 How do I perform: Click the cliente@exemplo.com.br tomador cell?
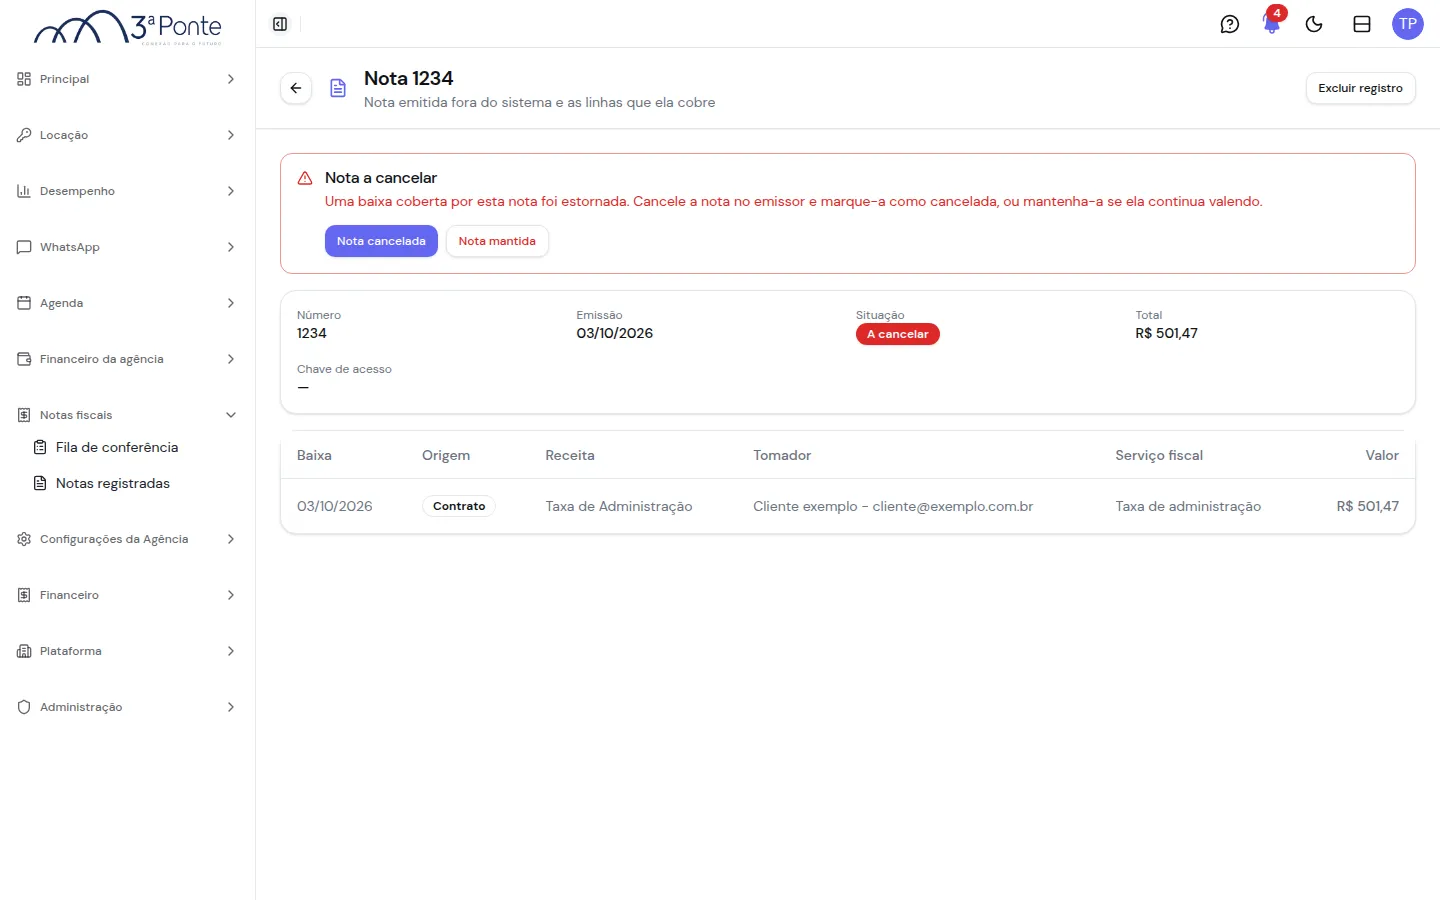893,506
